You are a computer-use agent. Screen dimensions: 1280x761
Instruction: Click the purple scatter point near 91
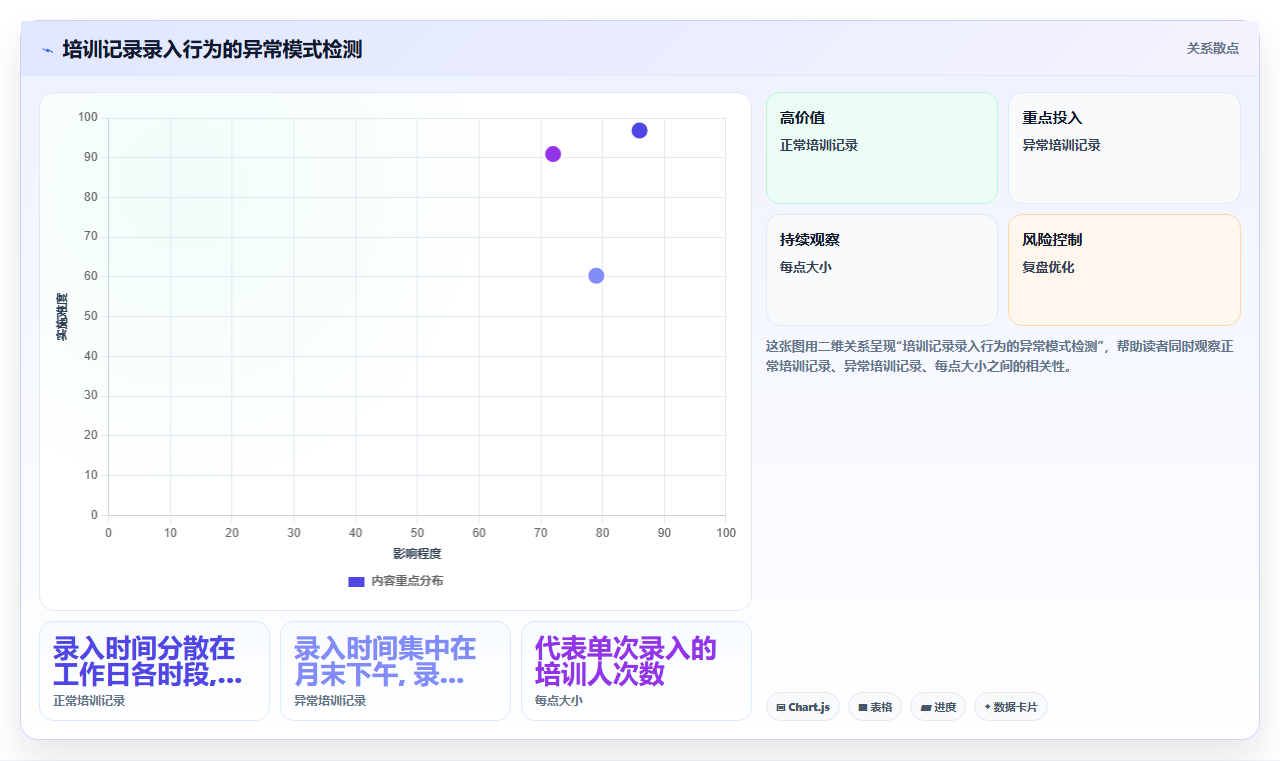pos(553,154)
